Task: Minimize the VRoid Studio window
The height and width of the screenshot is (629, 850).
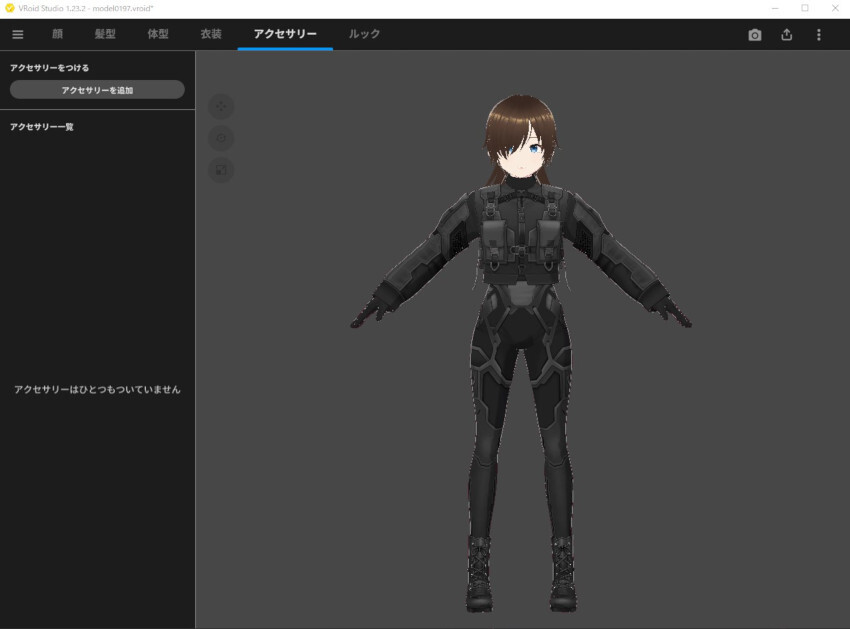Action: [773, 8]
